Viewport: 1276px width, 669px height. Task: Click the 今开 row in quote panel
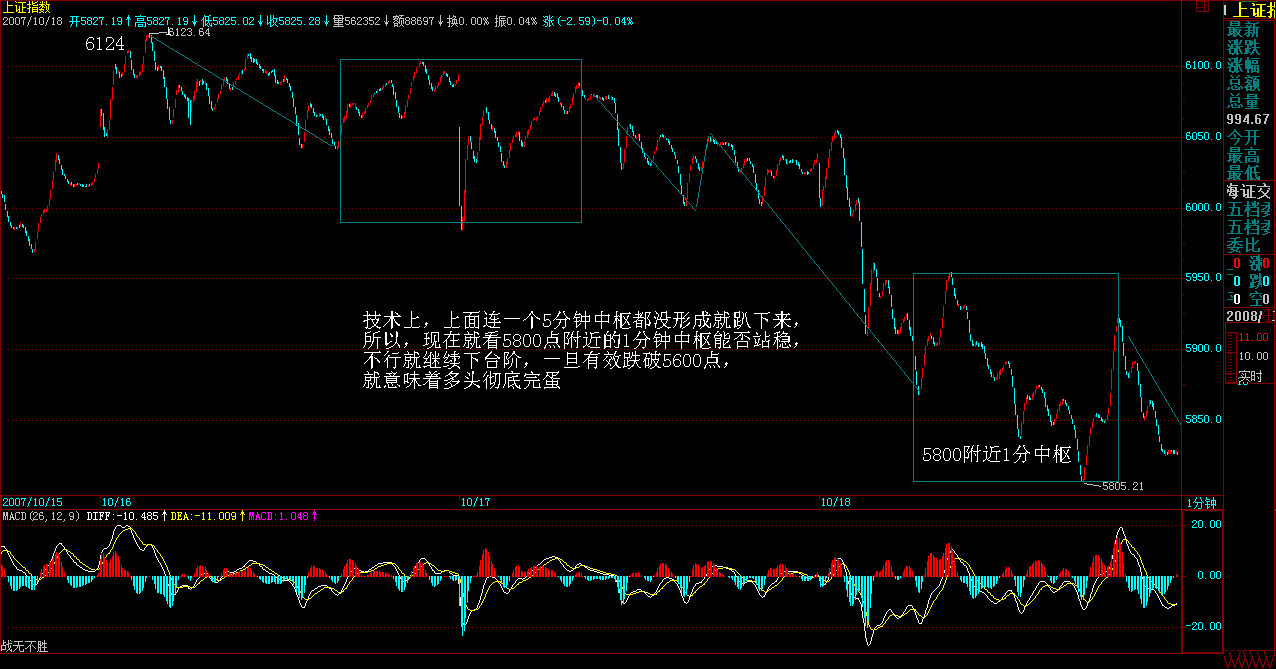[1244, 138]
